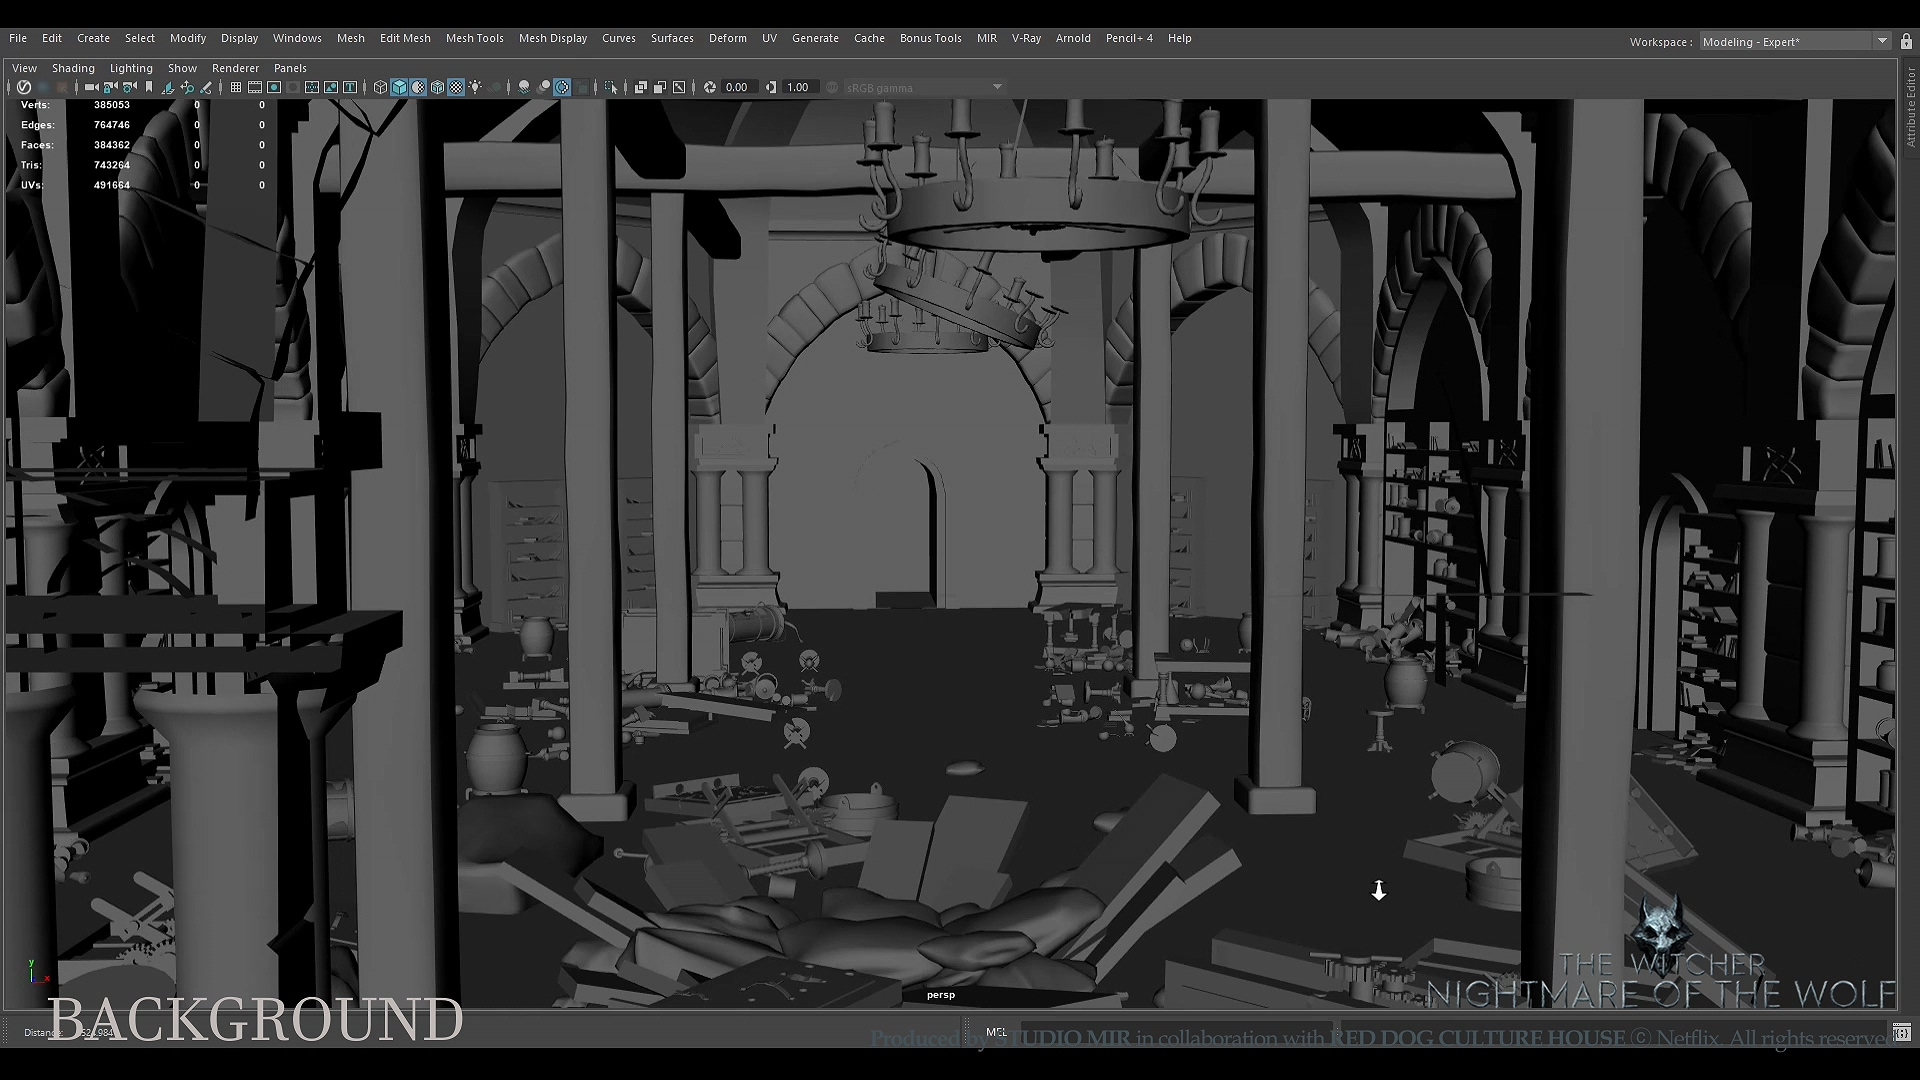Click the Safe Action icon
The width and height of the screenshot is (1920, 1080).
tap(331, 87)
